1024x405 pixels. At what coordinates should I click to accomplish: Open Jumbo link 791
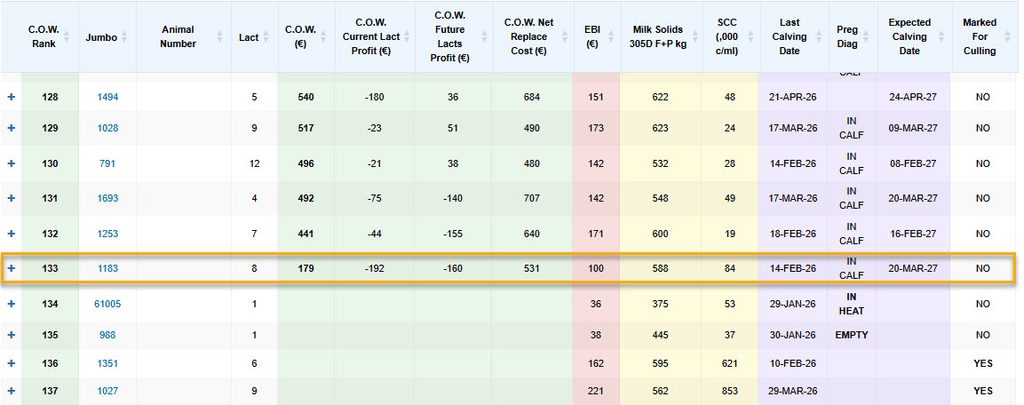click(x=108, y=163)
